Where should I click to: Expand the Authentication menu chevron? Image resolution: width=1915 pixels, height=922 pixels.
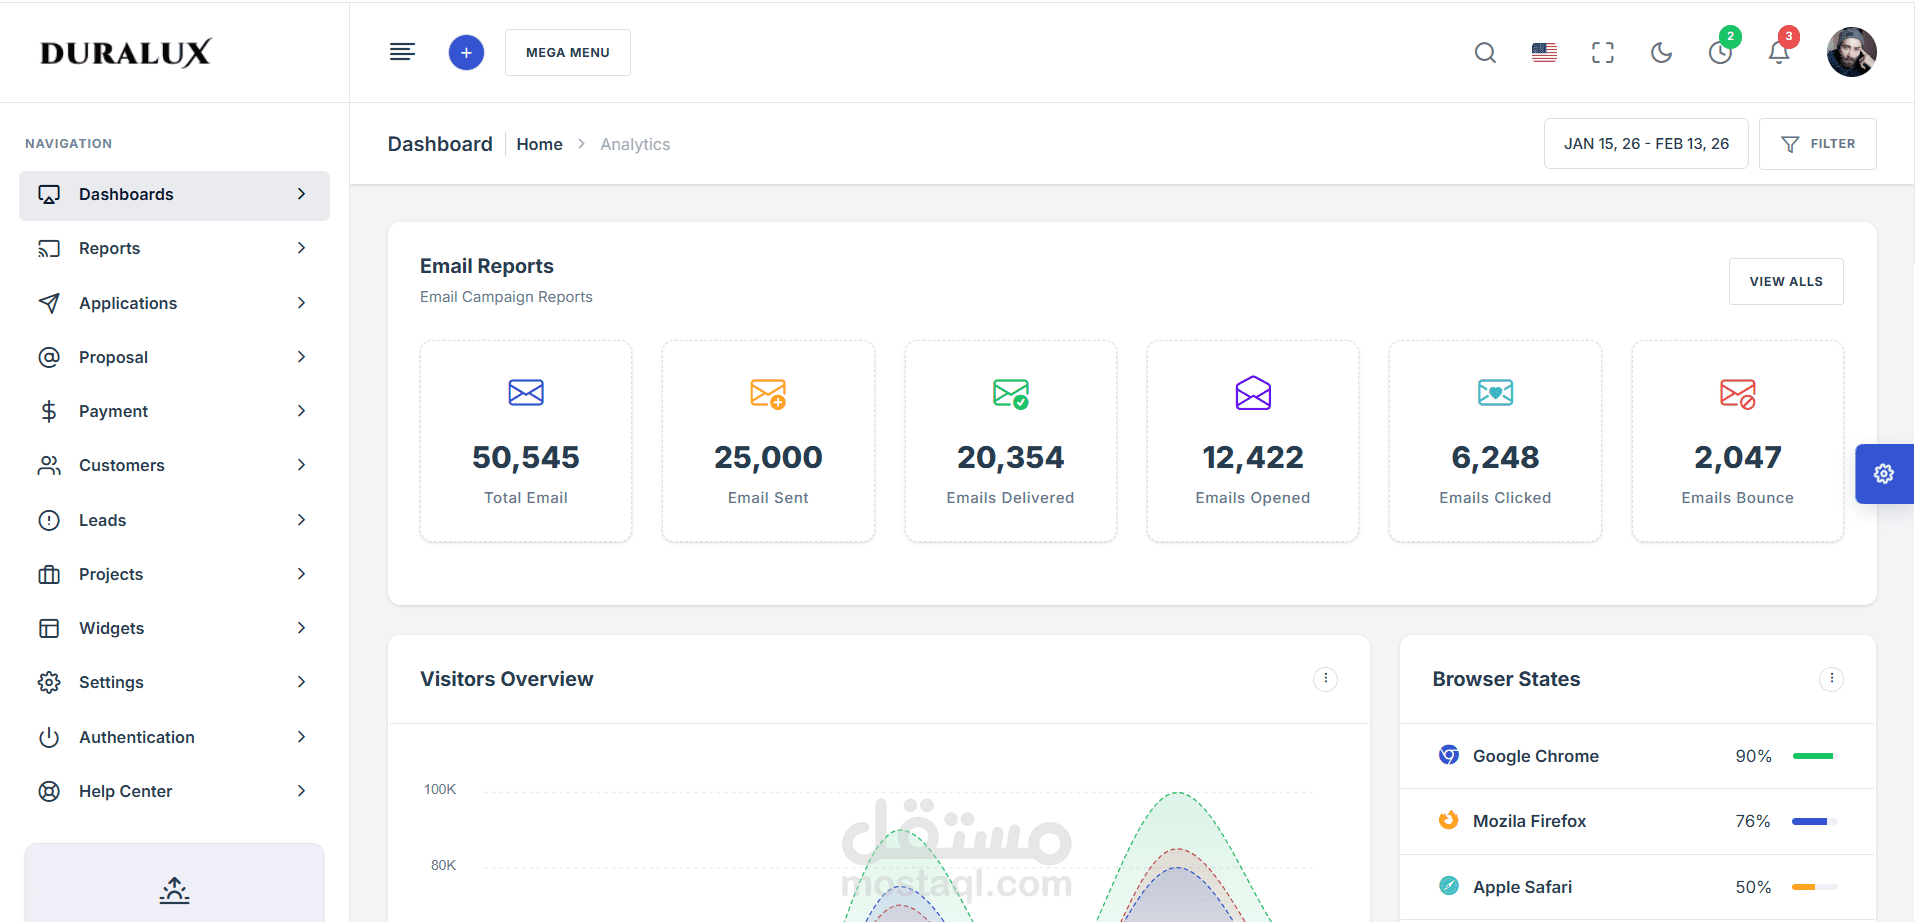pos(301,737)
